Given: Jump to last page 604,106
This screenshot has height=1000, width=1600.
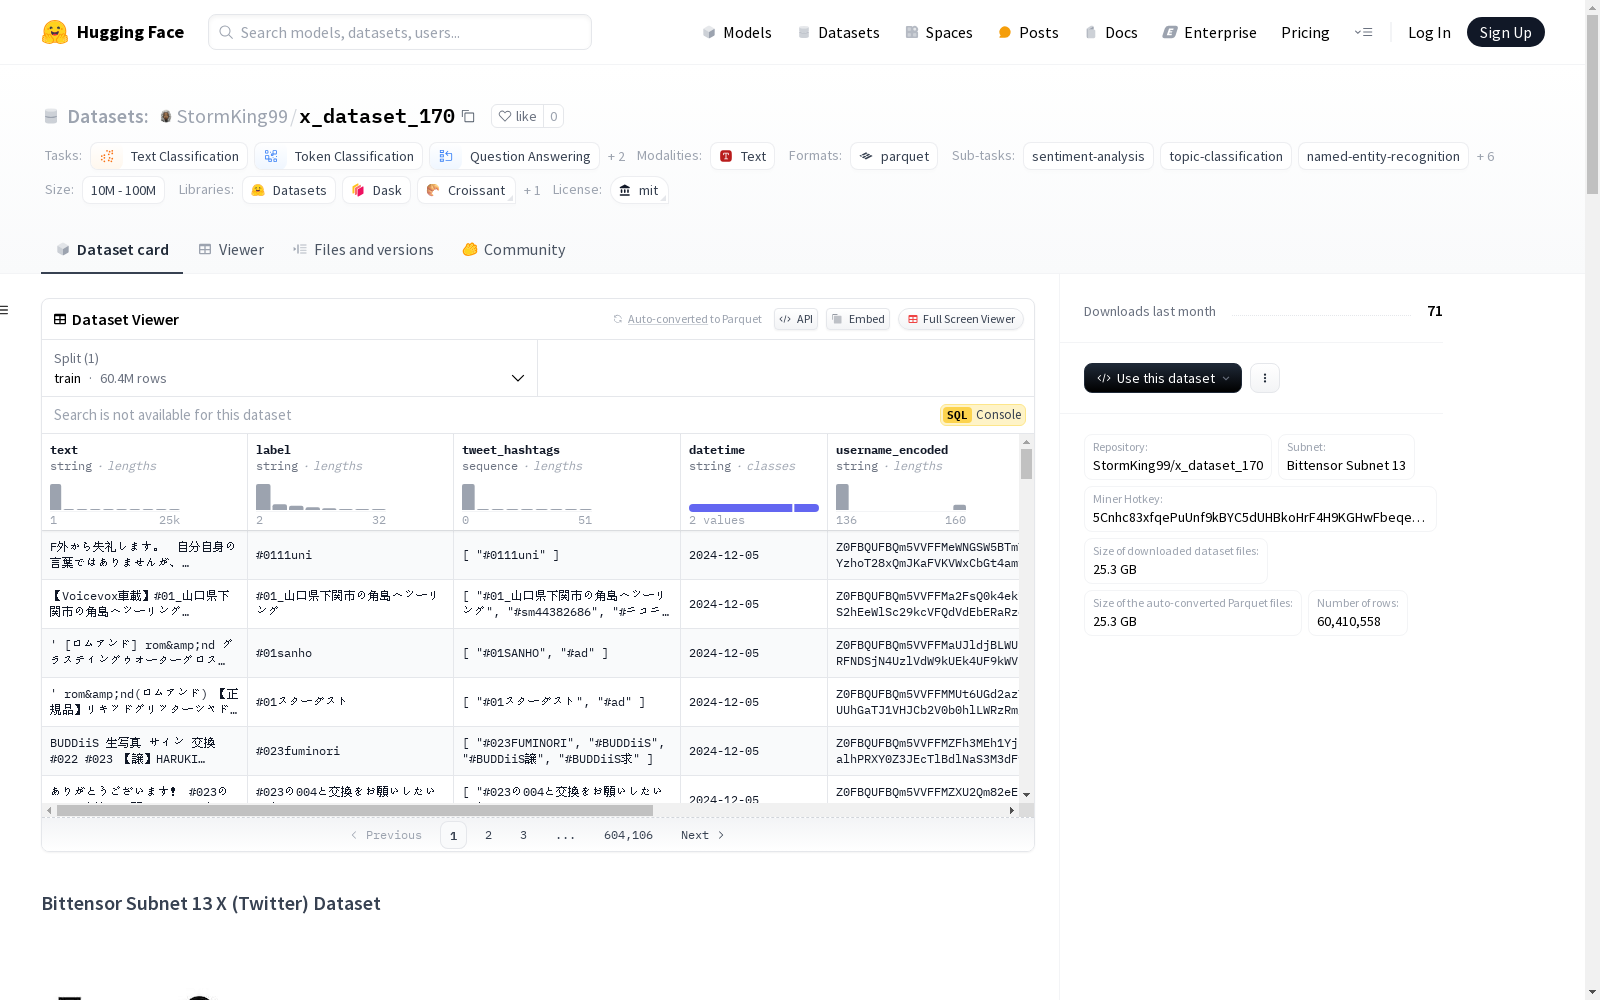Looking at the screenshot, I should [628, 835].
